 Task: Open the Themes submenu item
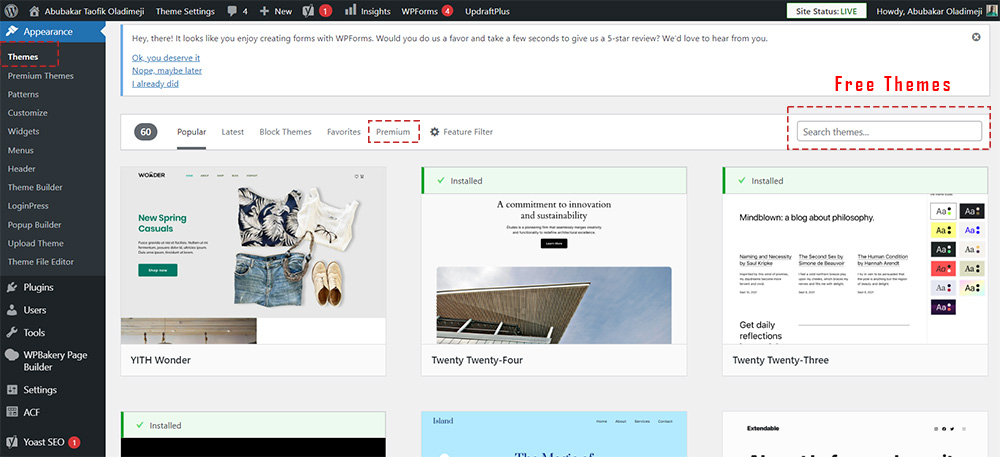[x=23, y=57]
